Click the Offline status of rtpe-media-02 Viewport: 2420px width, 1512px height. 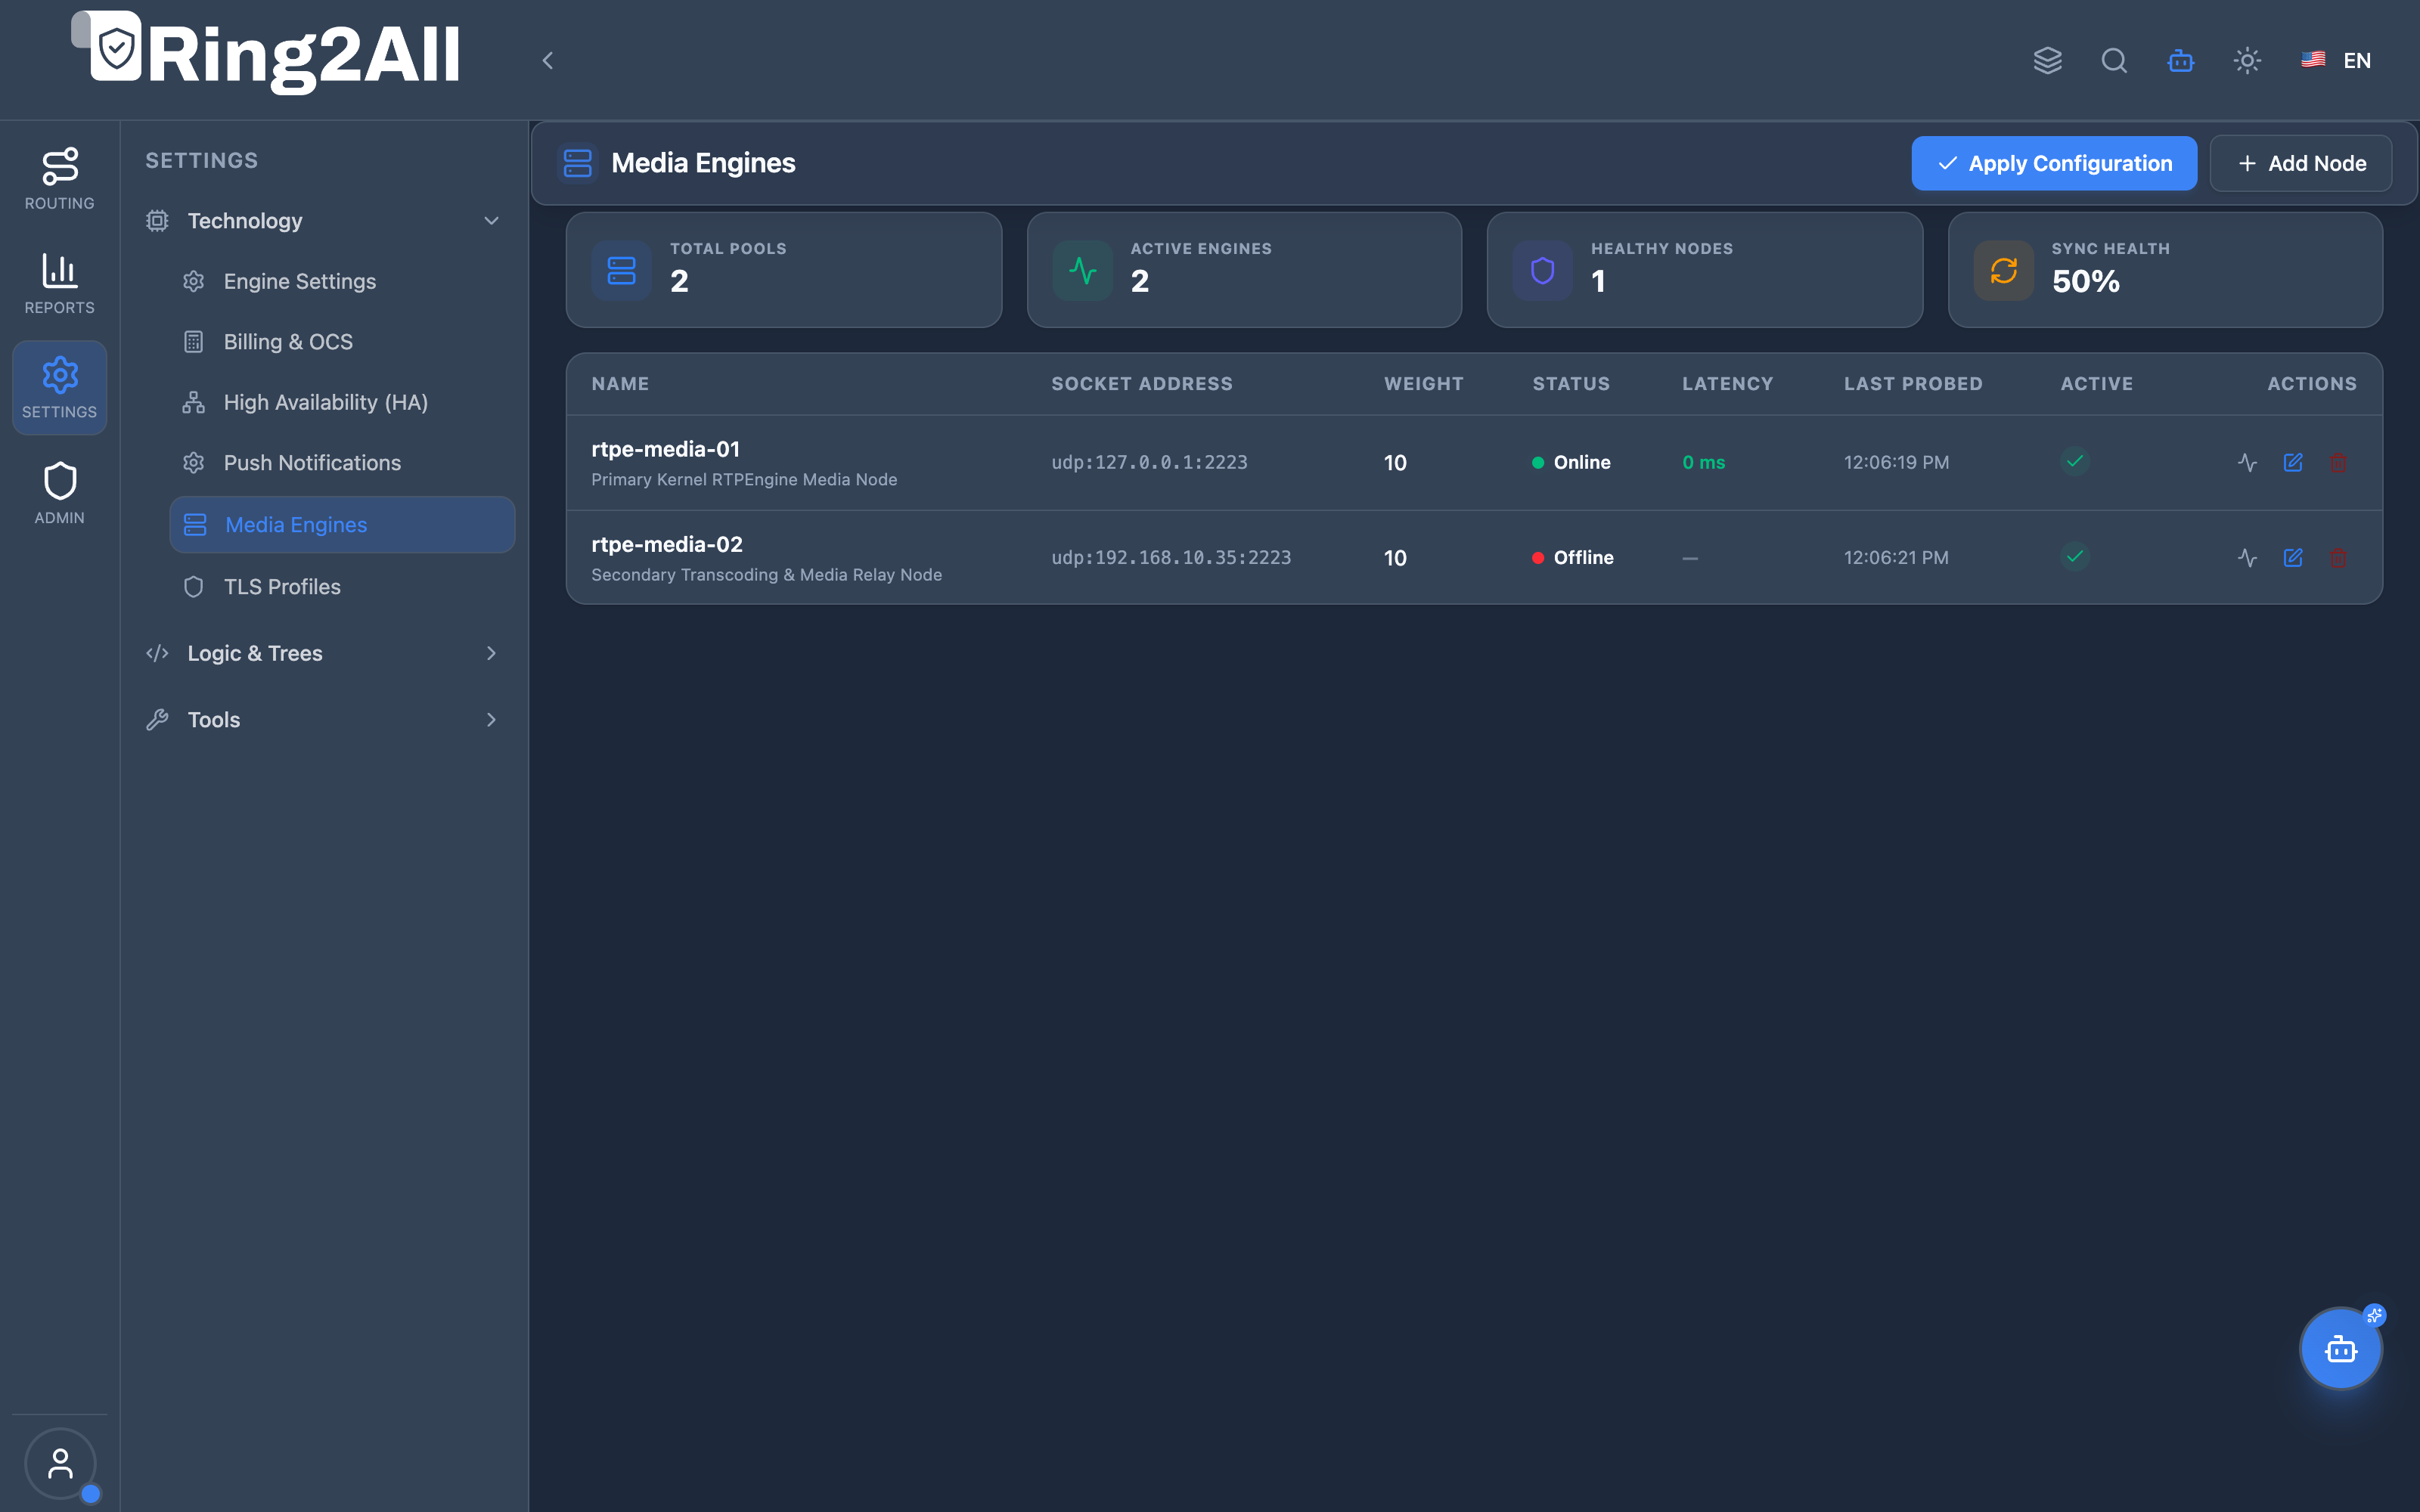[x=1573, y=557]
